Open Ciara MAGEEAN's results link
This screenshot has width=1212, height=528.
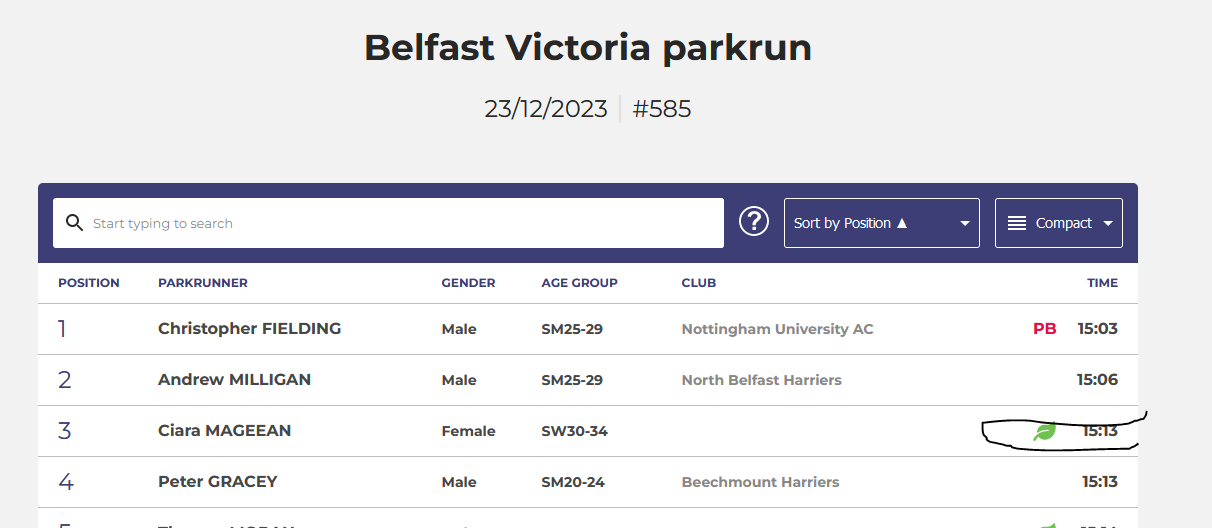click(224, 431)
